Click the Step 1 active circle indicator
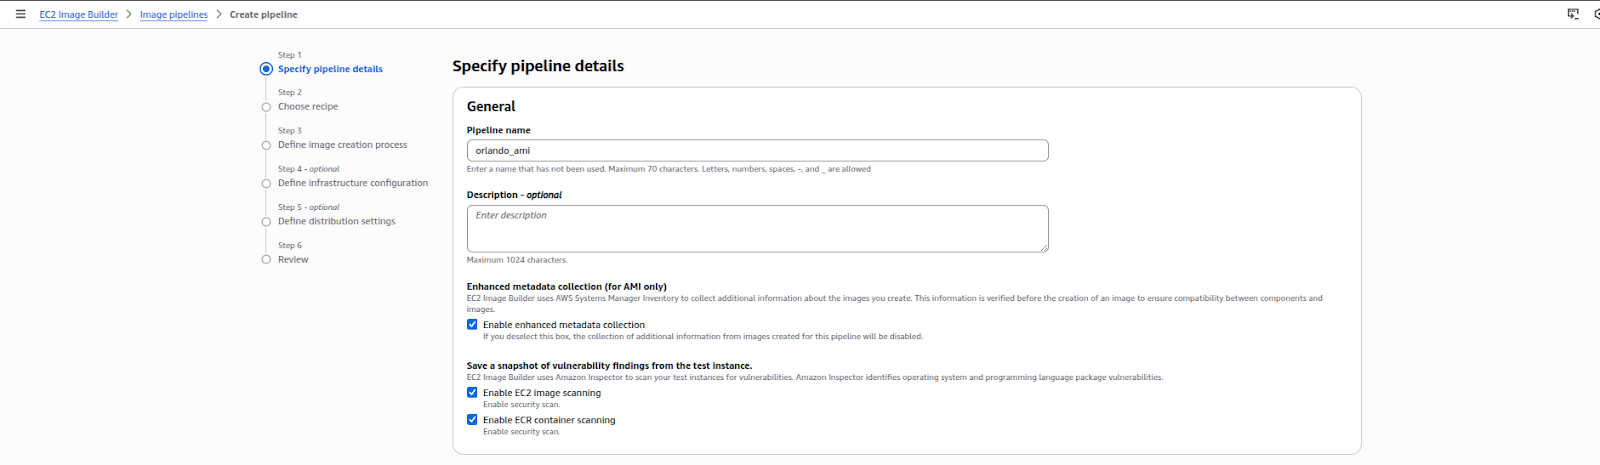 (266, 69)
